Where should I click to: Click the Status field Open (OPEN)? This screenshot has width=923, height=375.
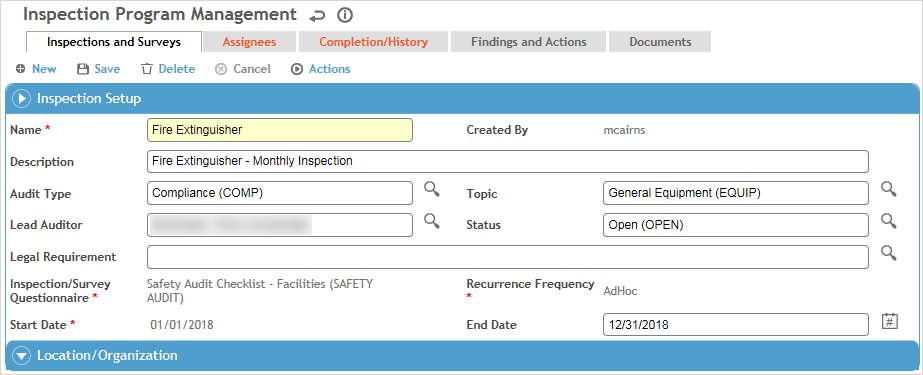point(736,225)
